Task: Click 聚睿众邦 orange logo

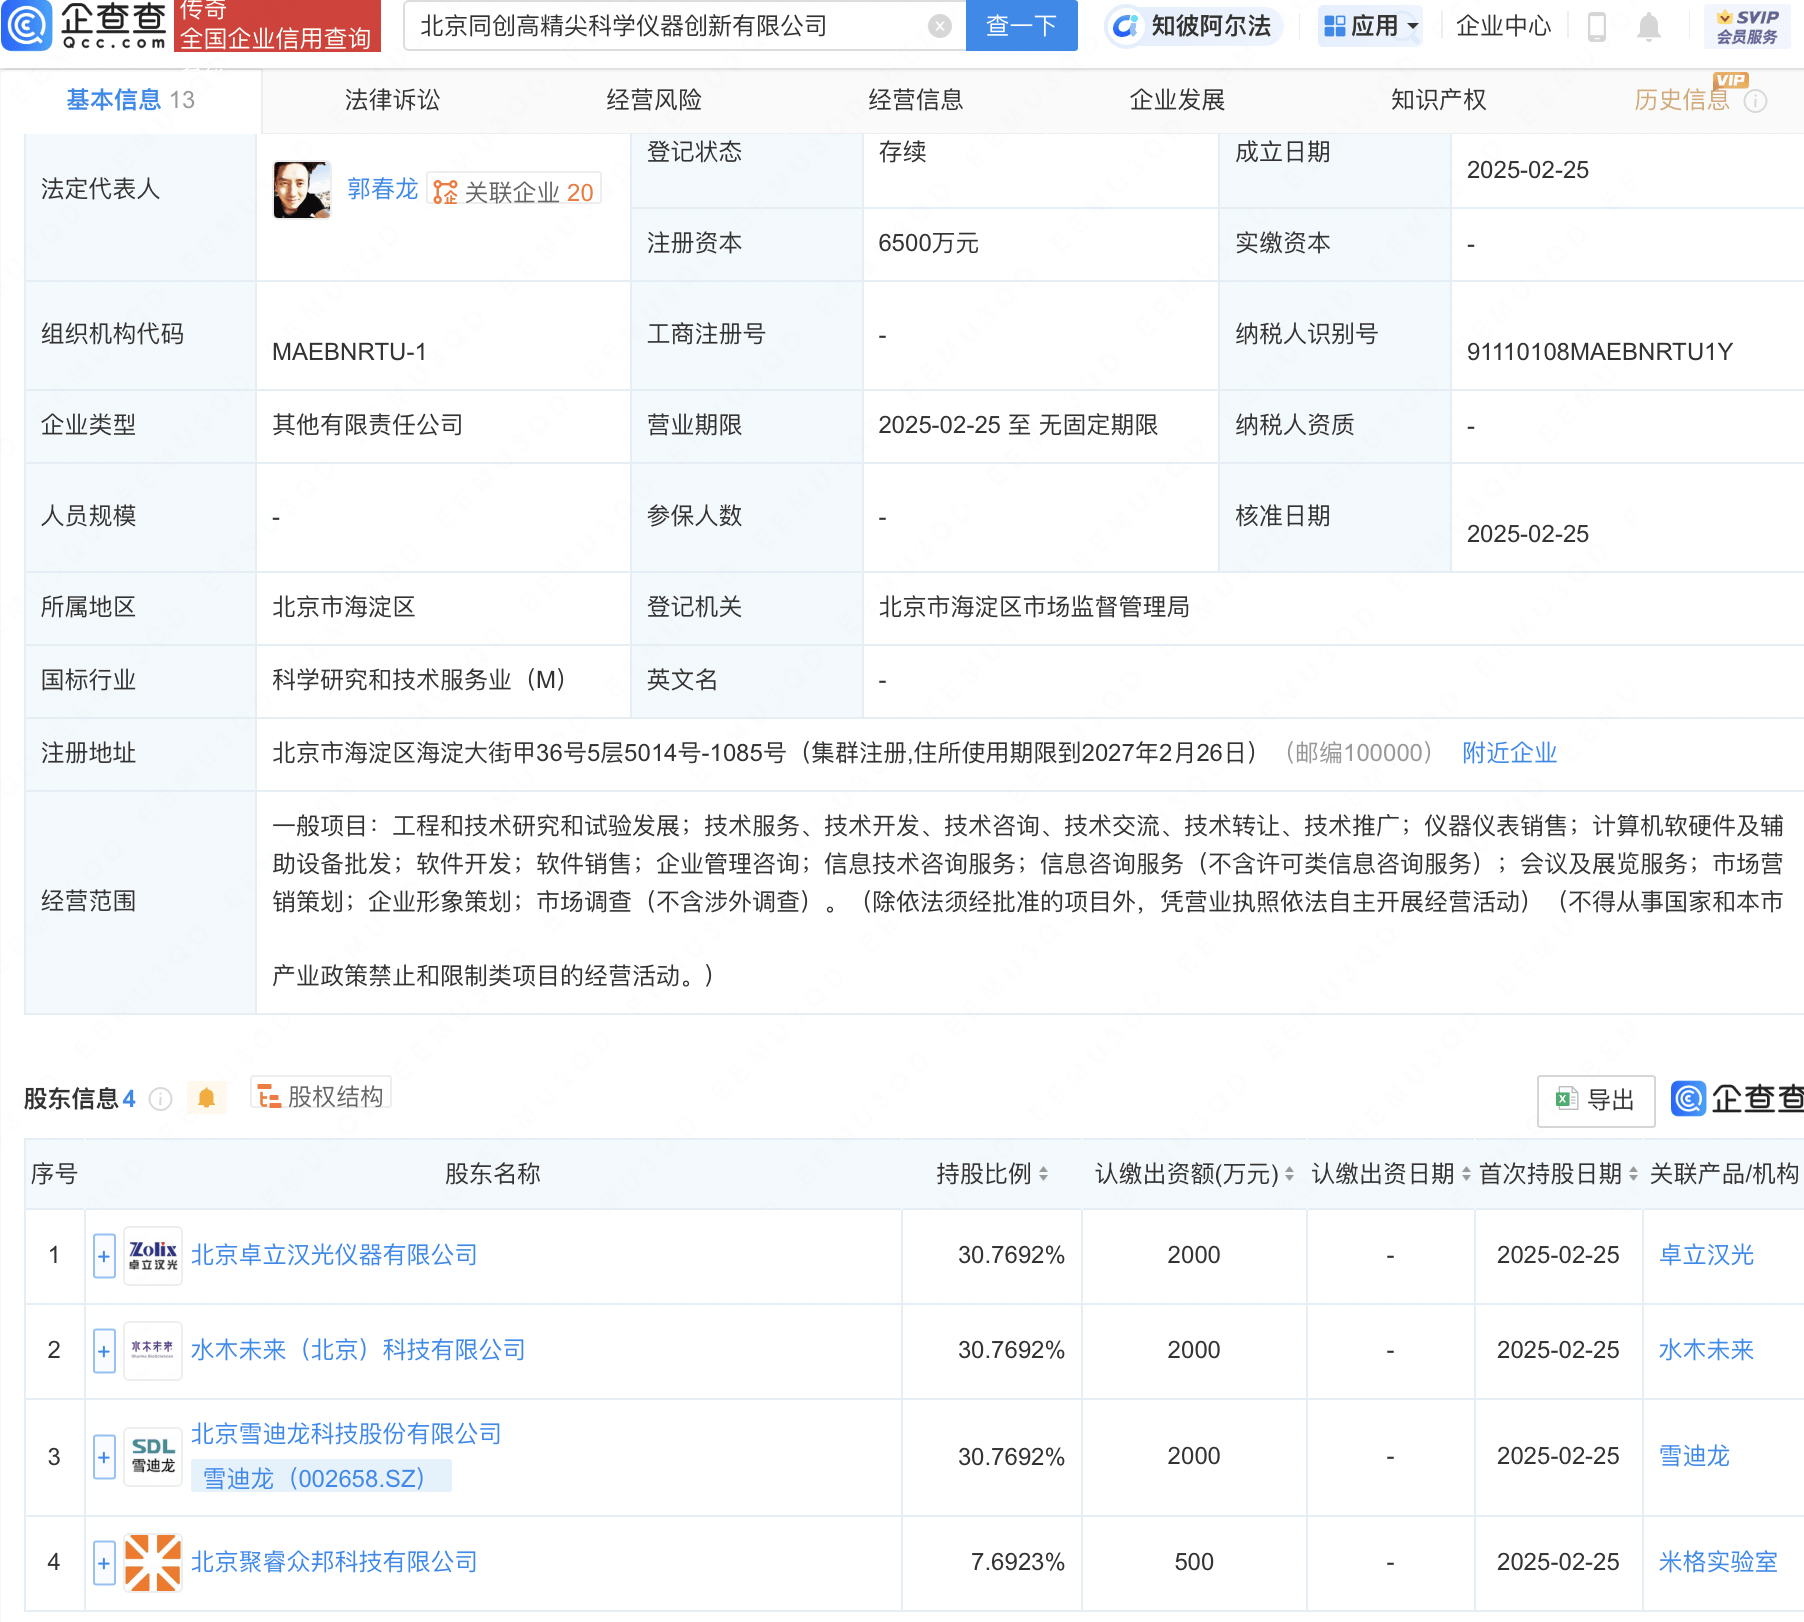Action: [153, 1563]
